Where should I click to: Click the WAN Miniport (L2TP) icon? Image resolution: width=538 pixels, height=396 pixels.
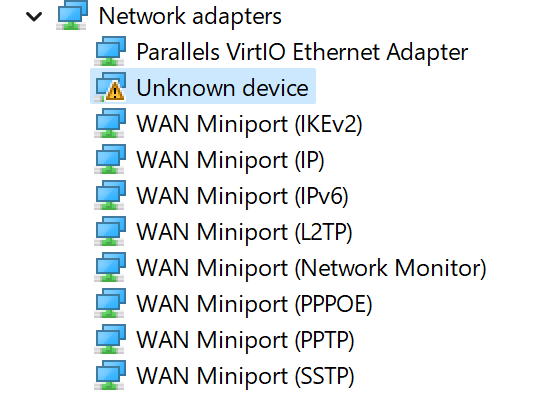point(110,231)
